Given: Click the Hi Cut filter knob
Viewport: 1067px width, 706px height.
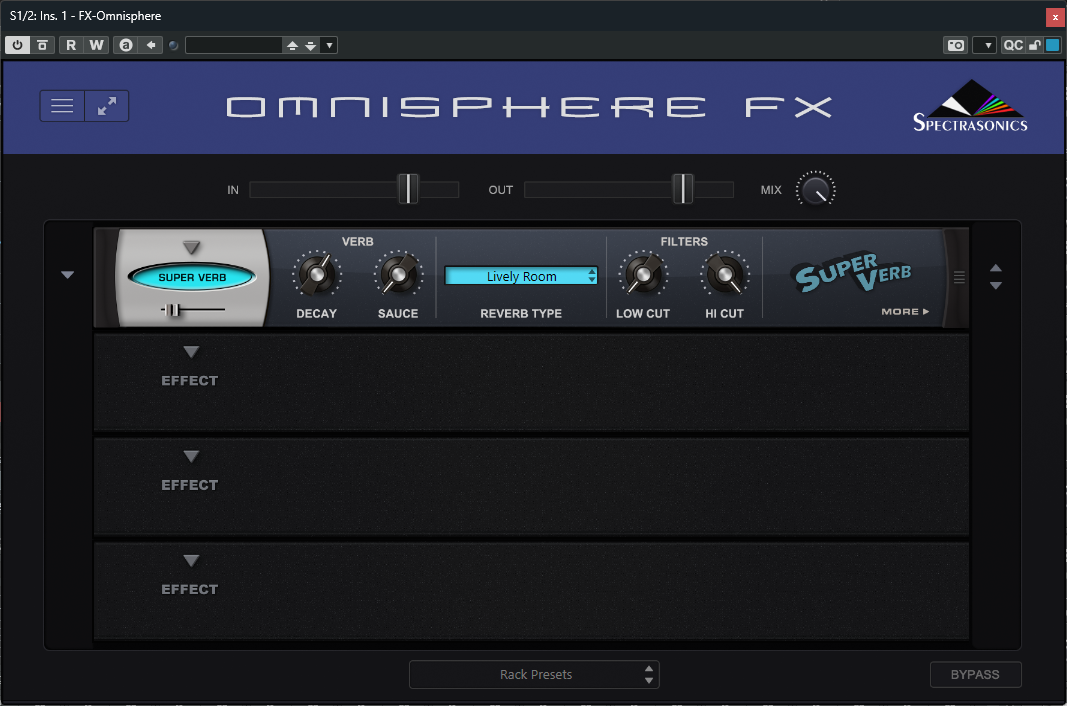Looking at the screenshot, I should [725, 273].
